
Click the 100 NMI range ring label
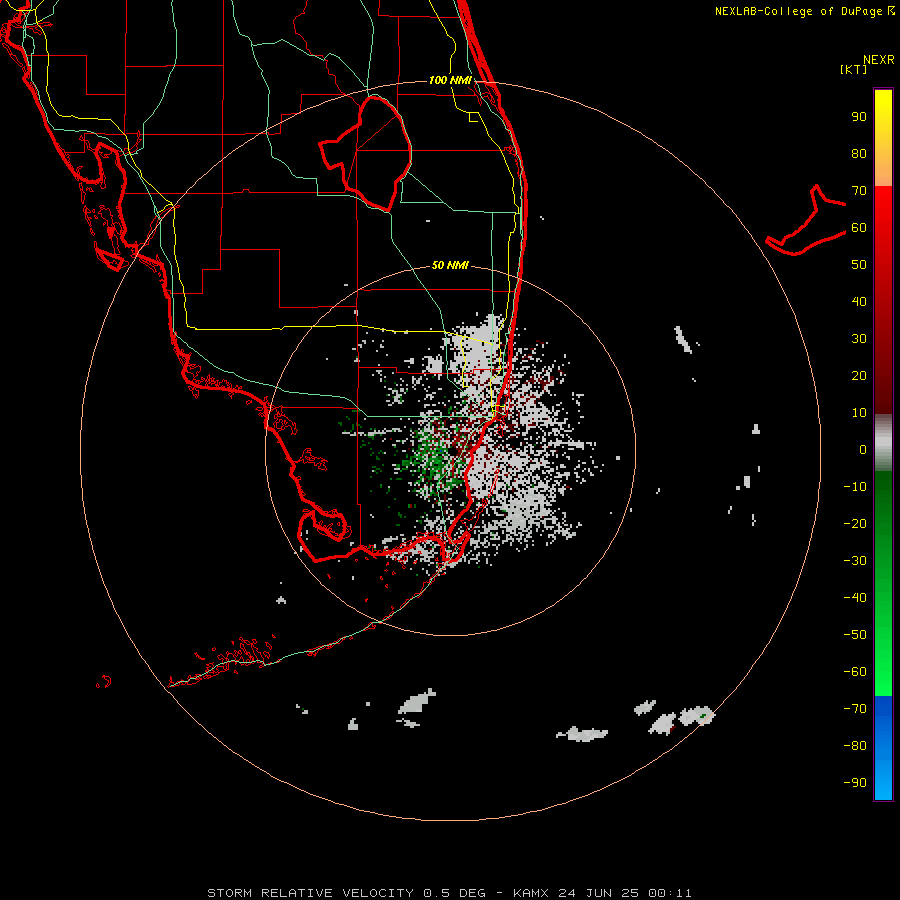(x=450, y=80)
